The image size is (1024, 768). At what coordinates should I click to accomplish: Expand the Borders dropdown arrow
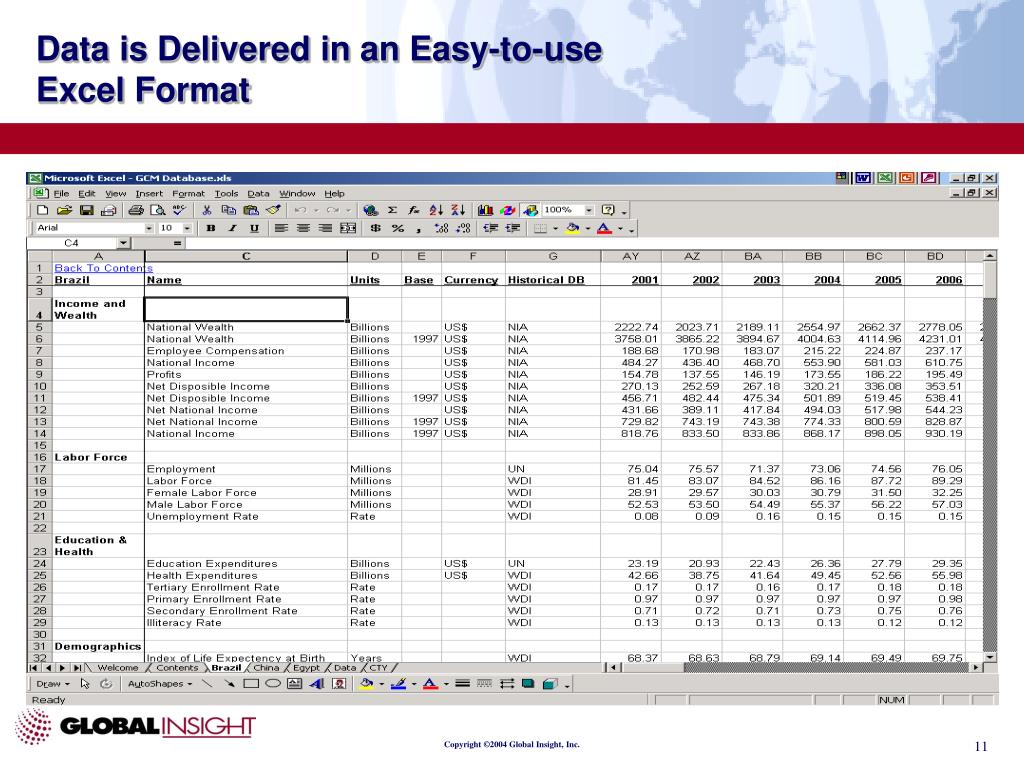555,228
